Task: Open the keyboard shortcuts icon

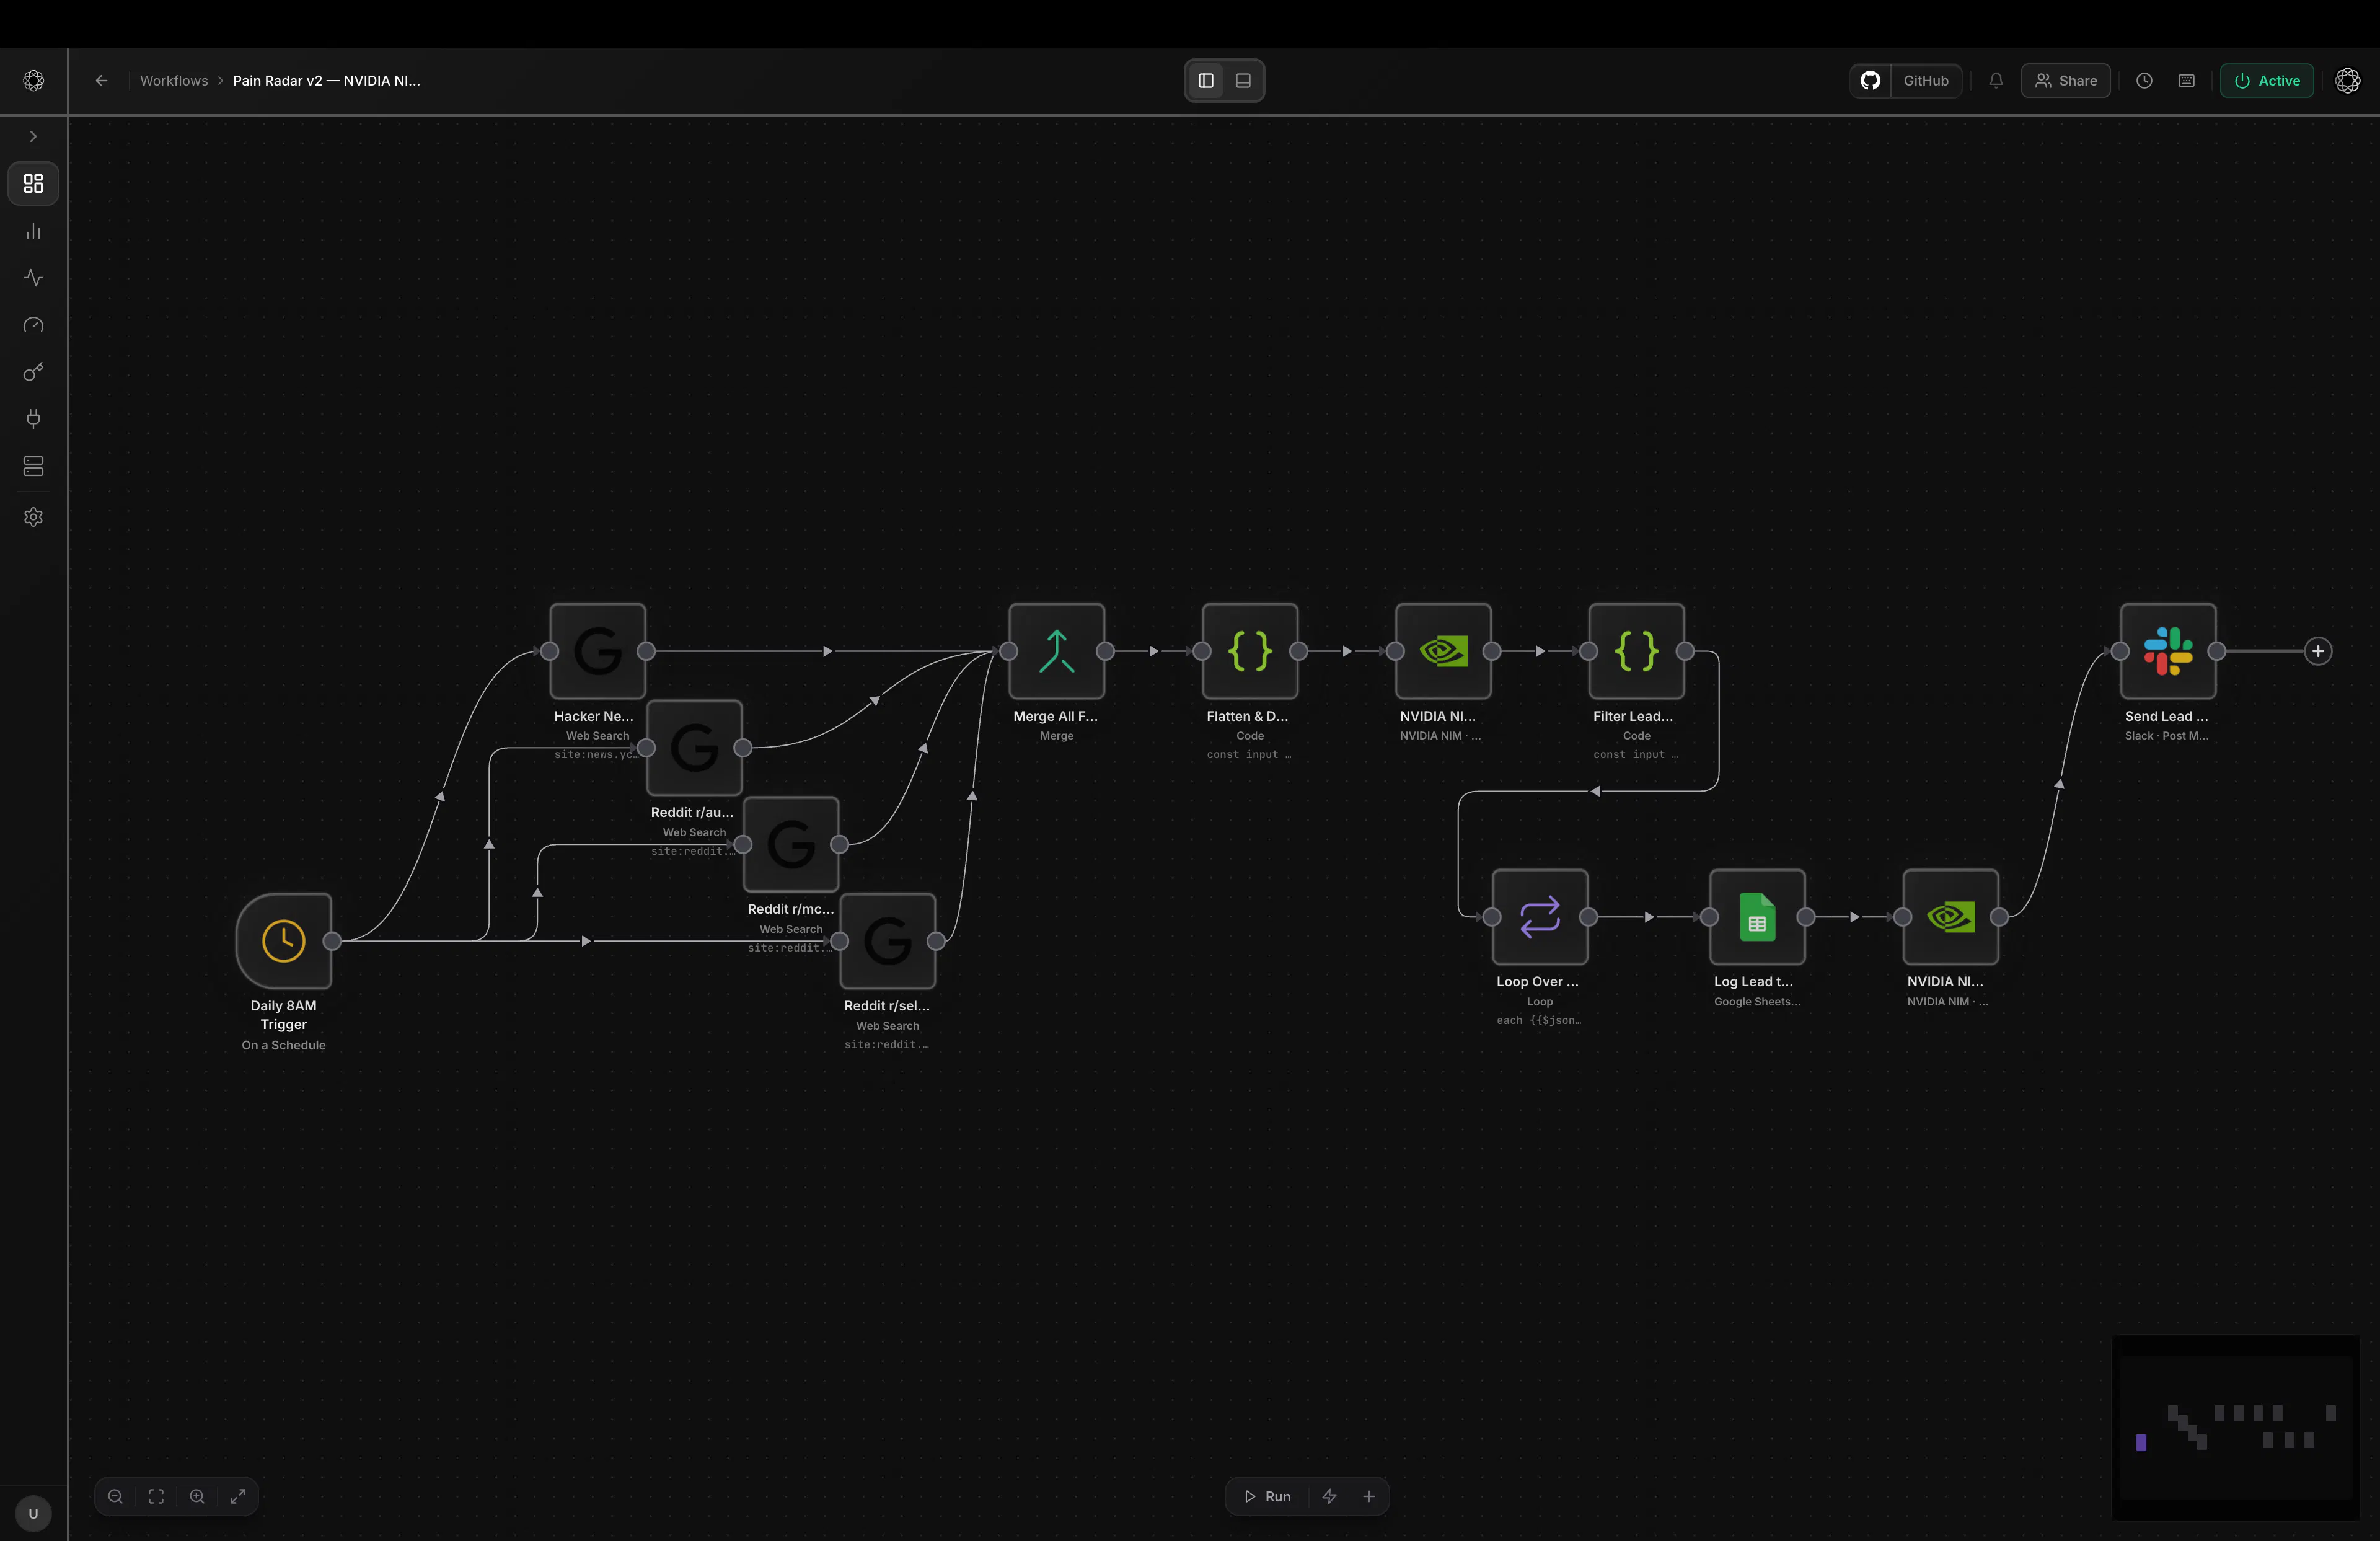Action: click(x=2187, y=80)
